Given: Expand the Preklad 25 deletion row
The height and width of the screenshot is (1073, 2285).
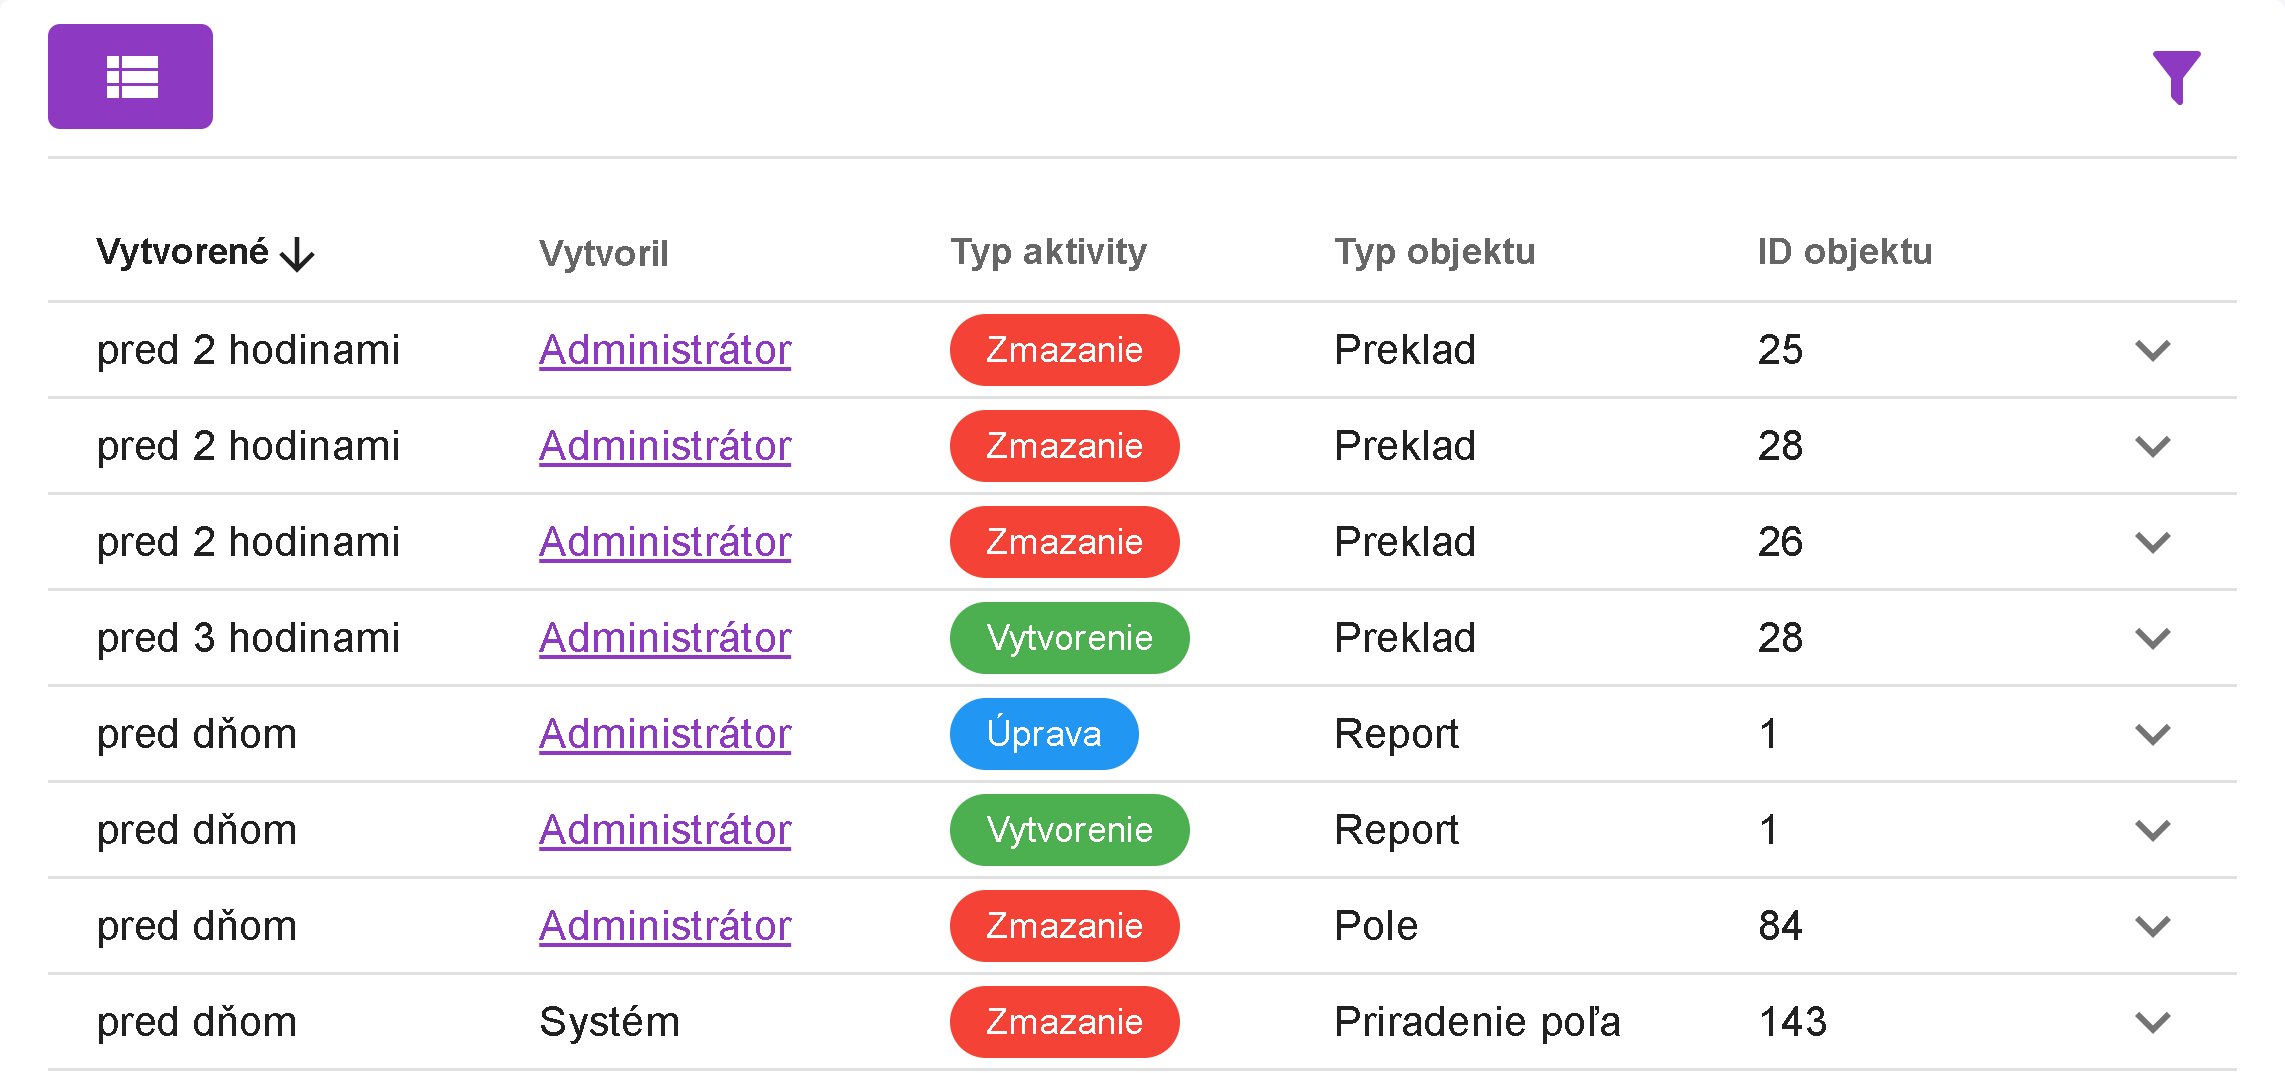Looking at the screenshot, I should (x=2152, y=350).
